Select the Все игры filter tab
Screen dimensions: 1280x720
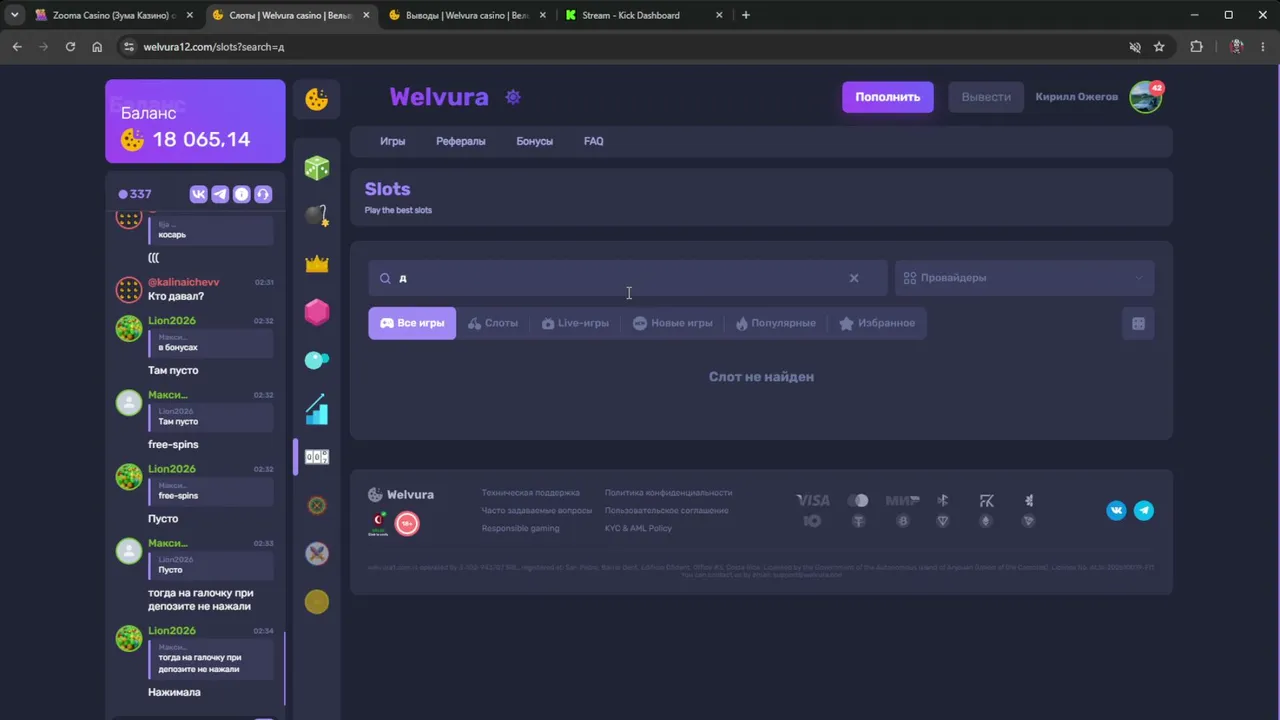[x=412, y=323]
